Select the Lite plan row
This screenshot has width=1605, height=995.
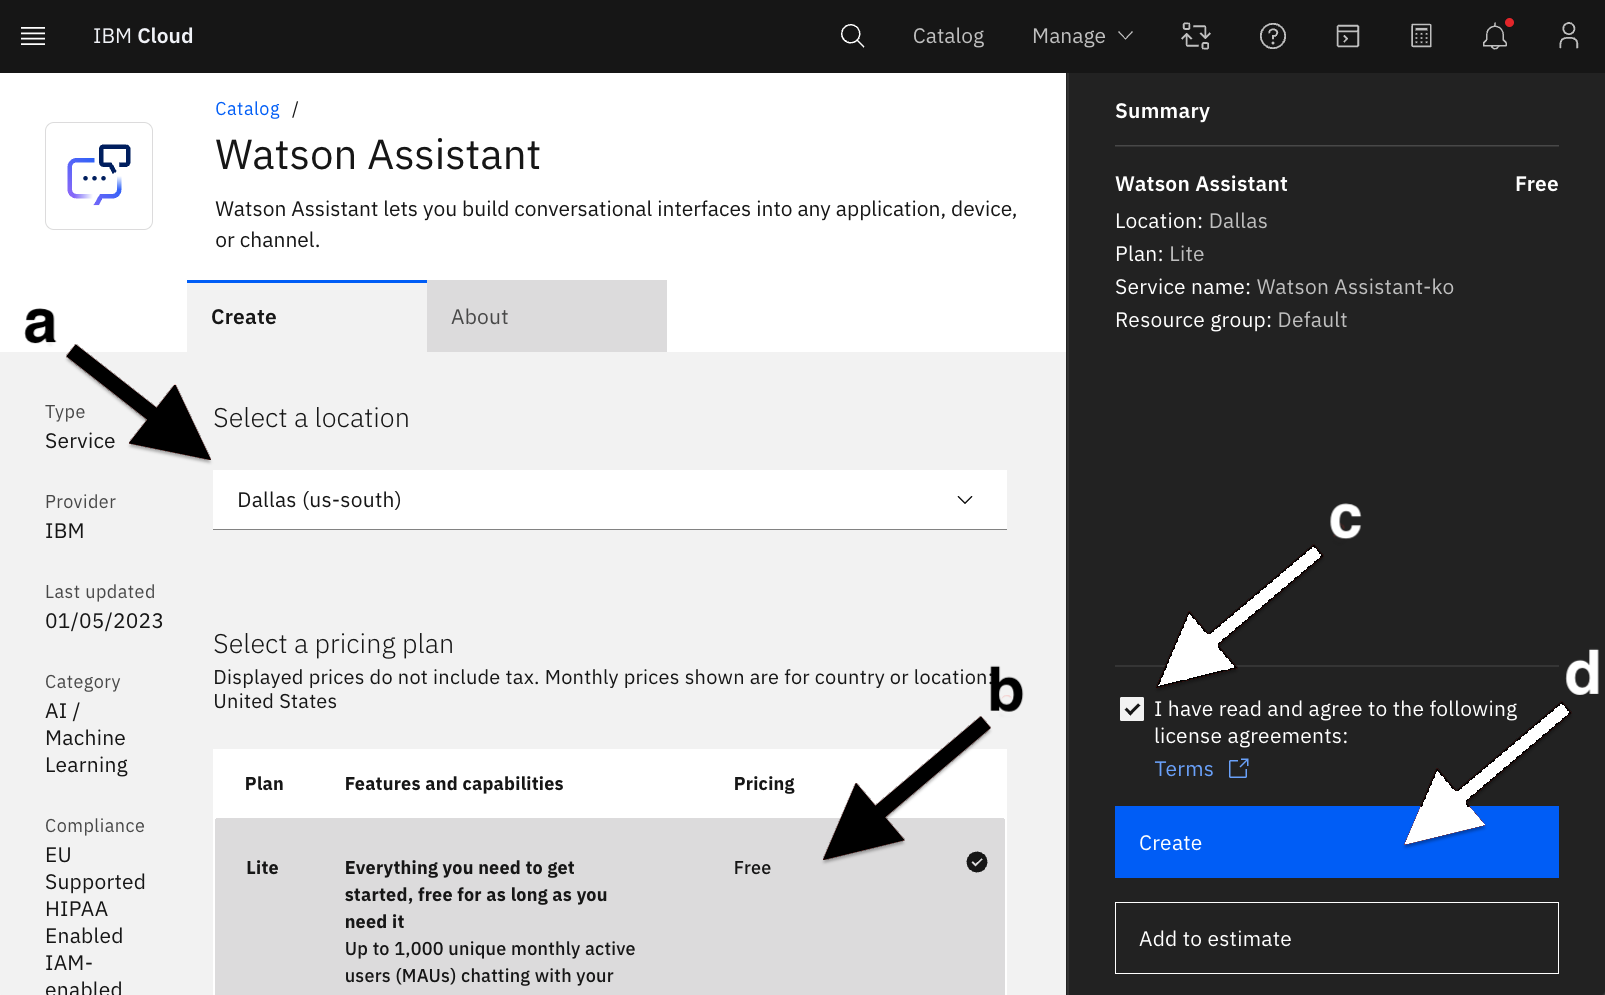[x=610, y=906]
